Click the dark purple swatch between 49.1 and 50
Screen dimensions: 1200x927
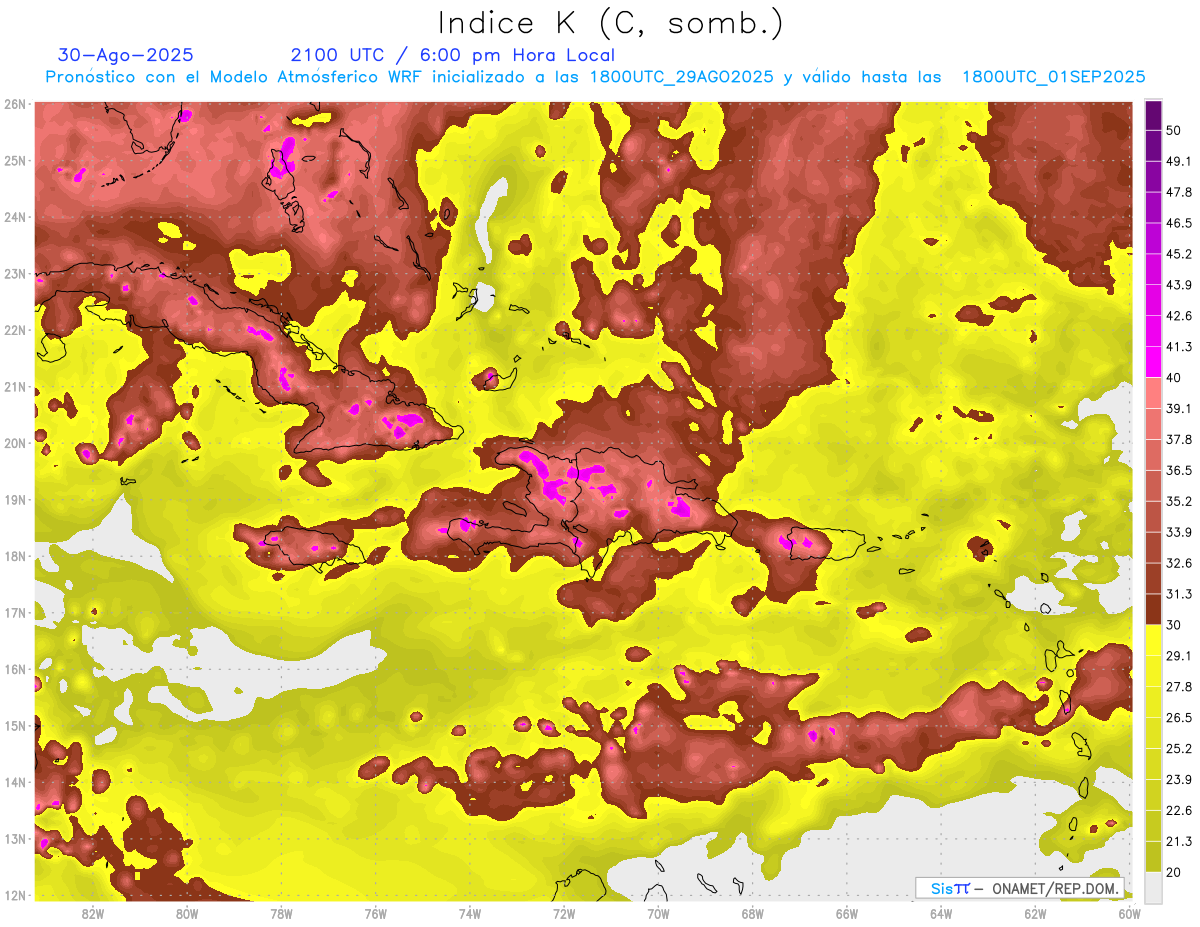pyautogui.click(x=1154, y=146)
